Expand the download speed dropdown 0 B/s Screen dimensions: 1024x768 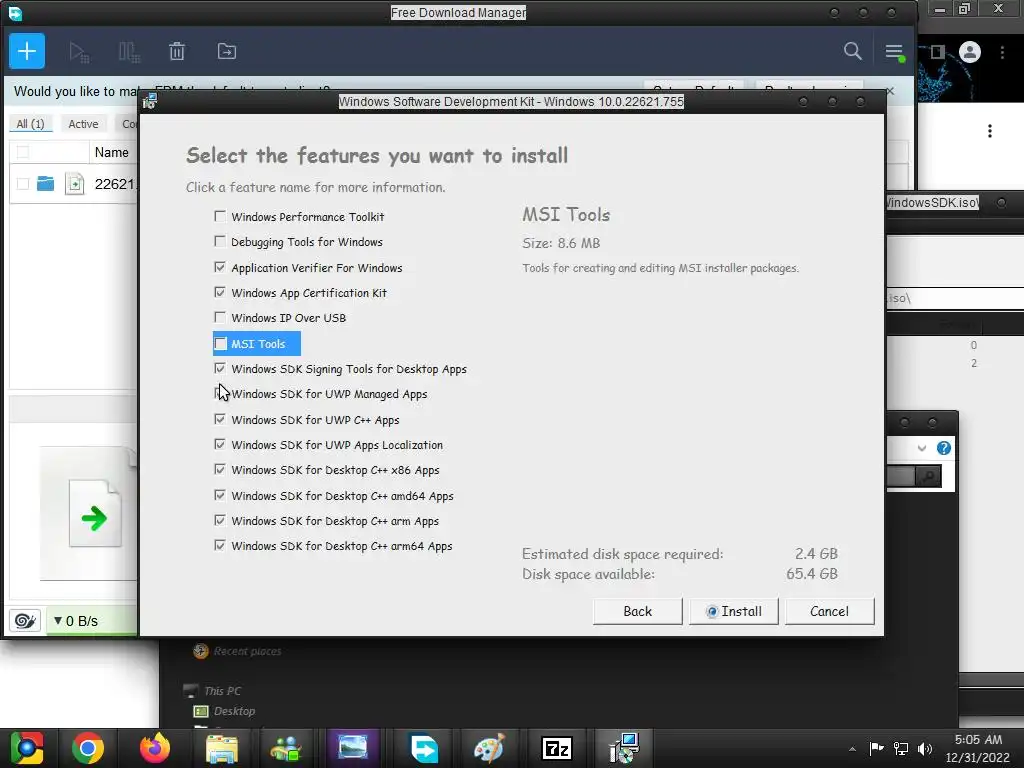coord(76,621)
